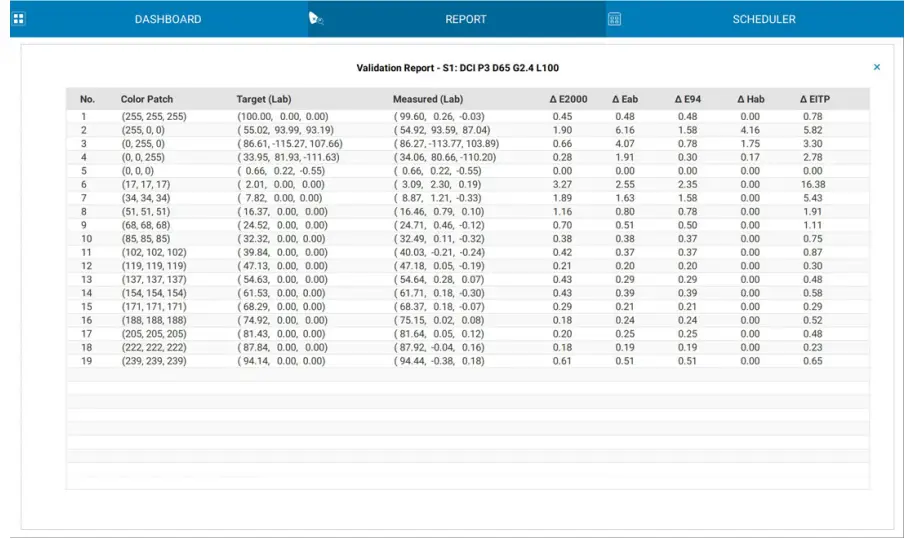
Task: Click the report title text
Action: coord(457,68)
